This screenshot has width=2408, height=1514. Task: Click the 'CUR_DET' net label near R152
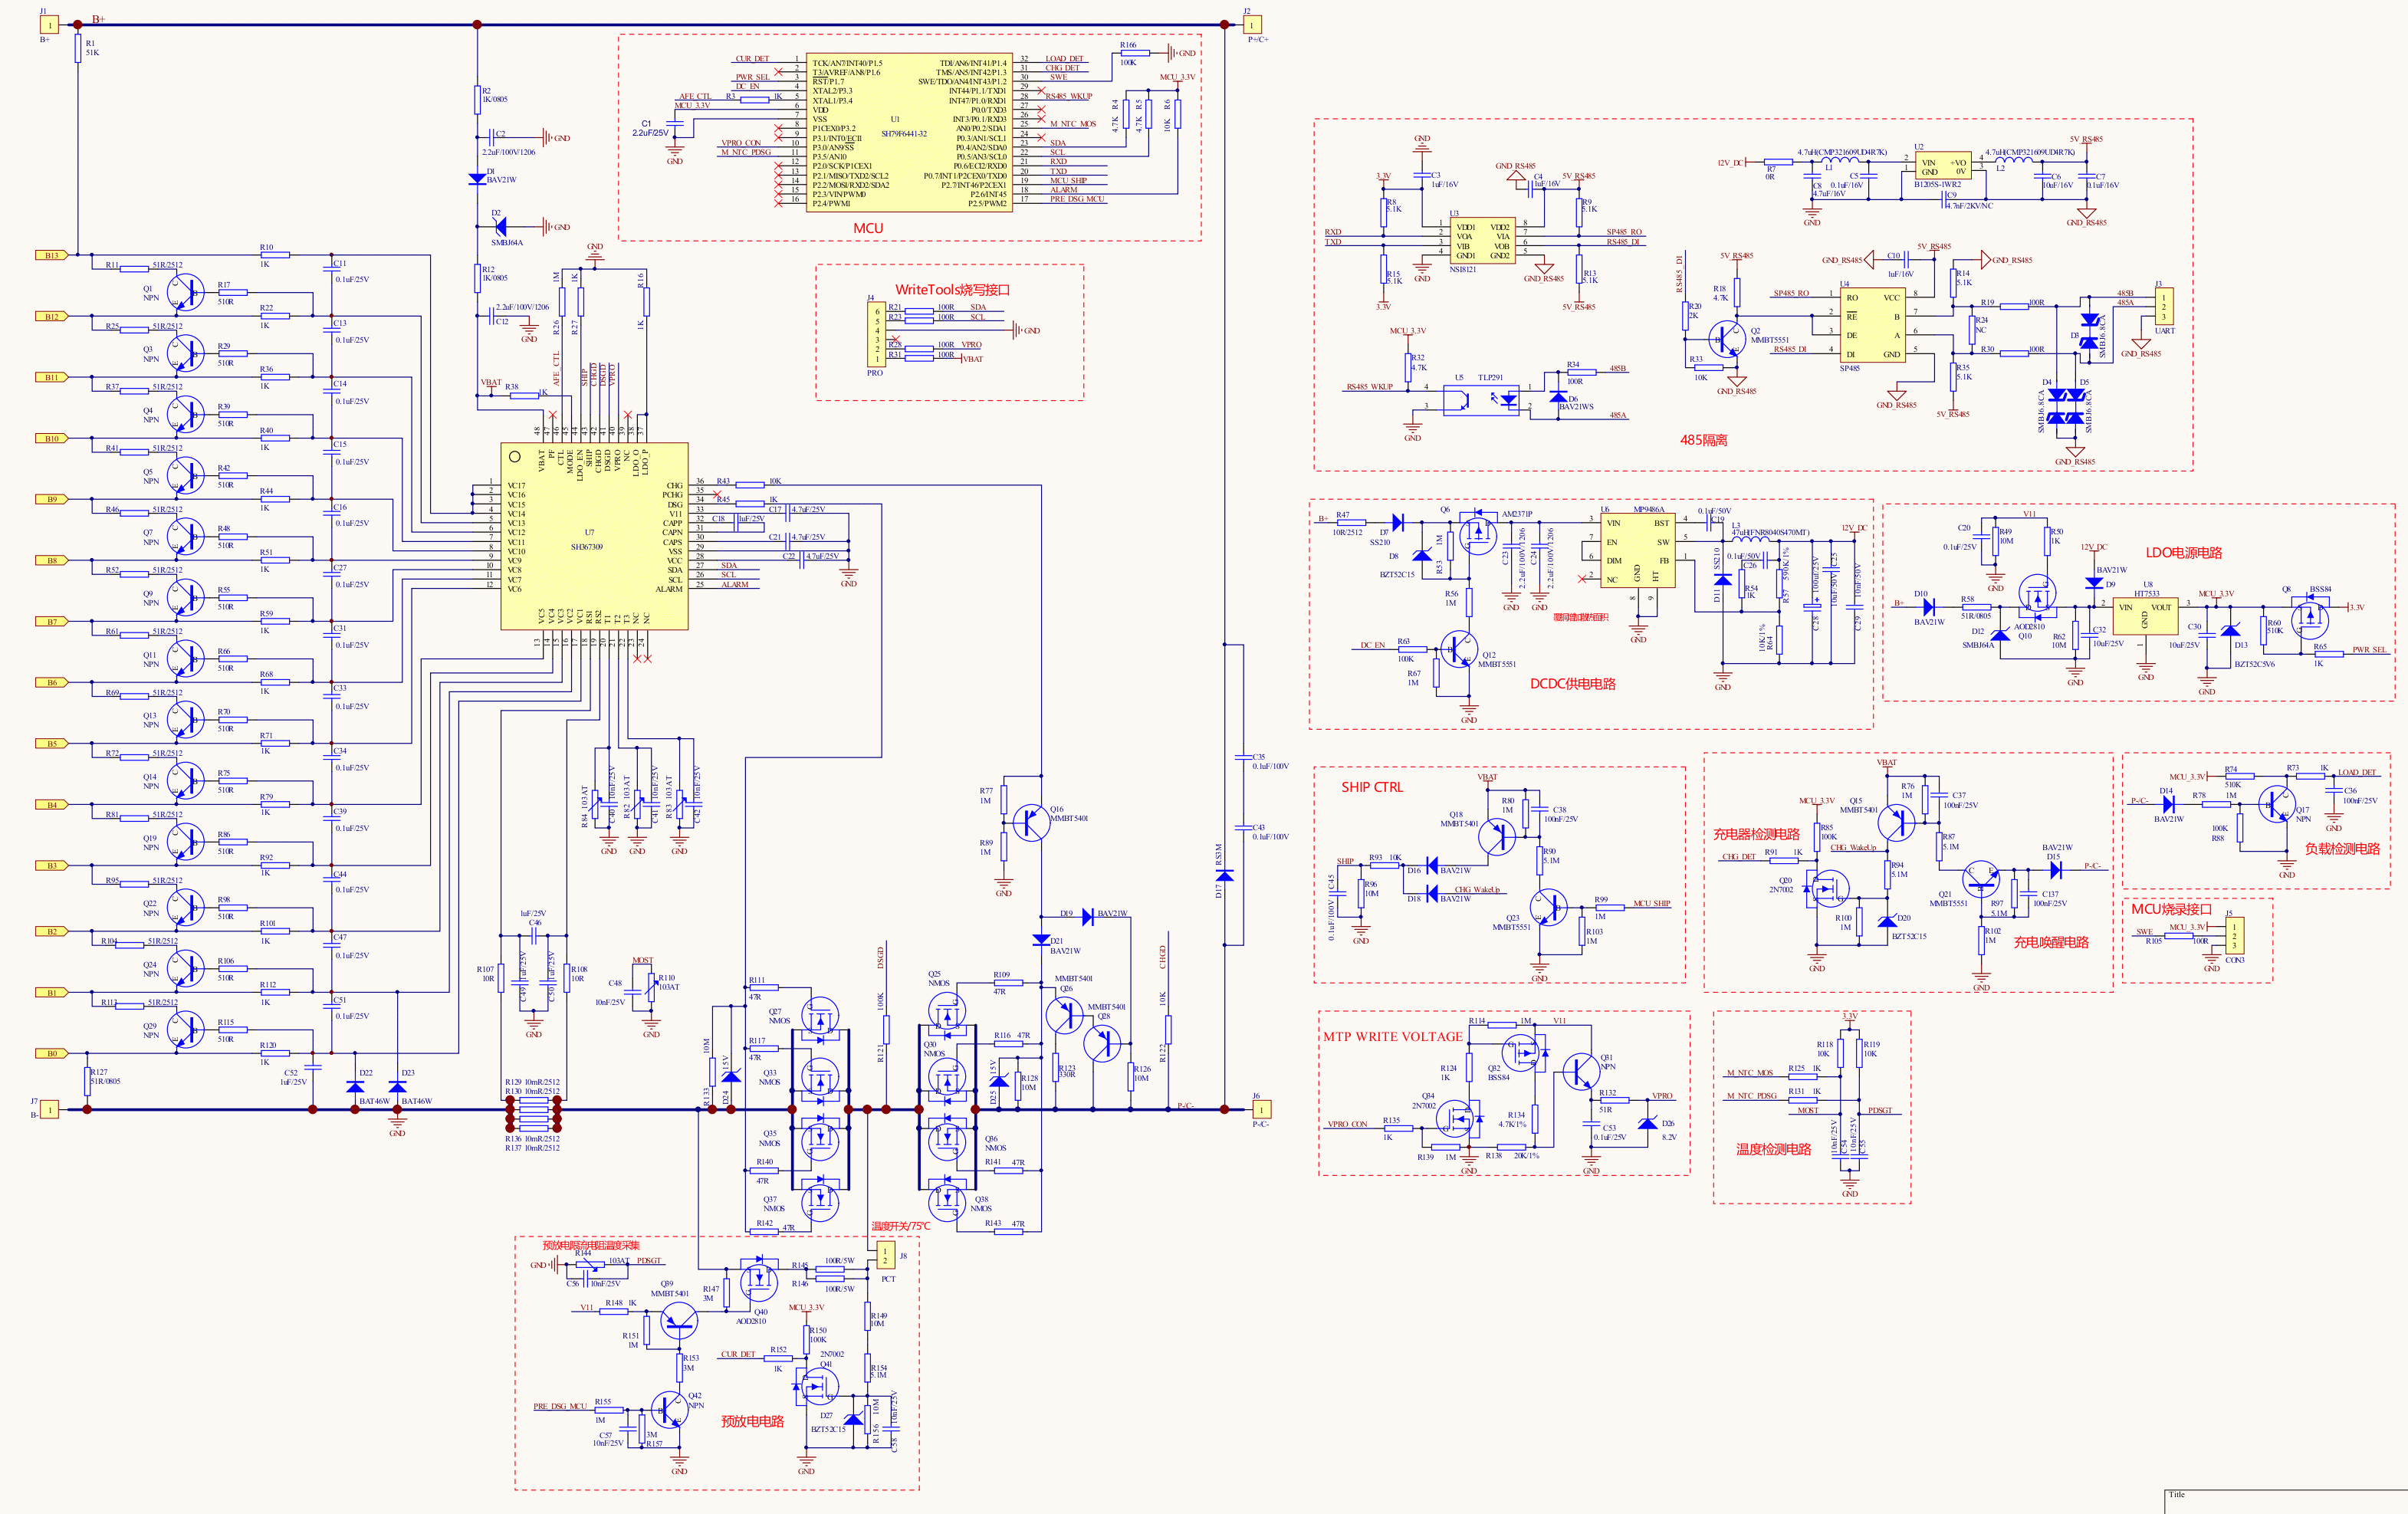[738, 1355]
